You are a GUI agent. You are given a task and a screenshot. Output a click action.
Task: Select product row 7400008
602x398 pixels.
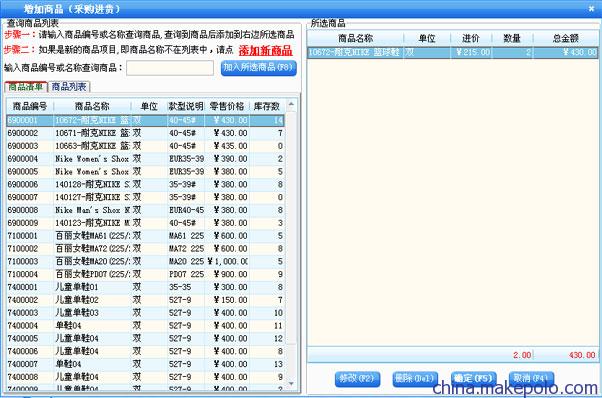point(146,377)
